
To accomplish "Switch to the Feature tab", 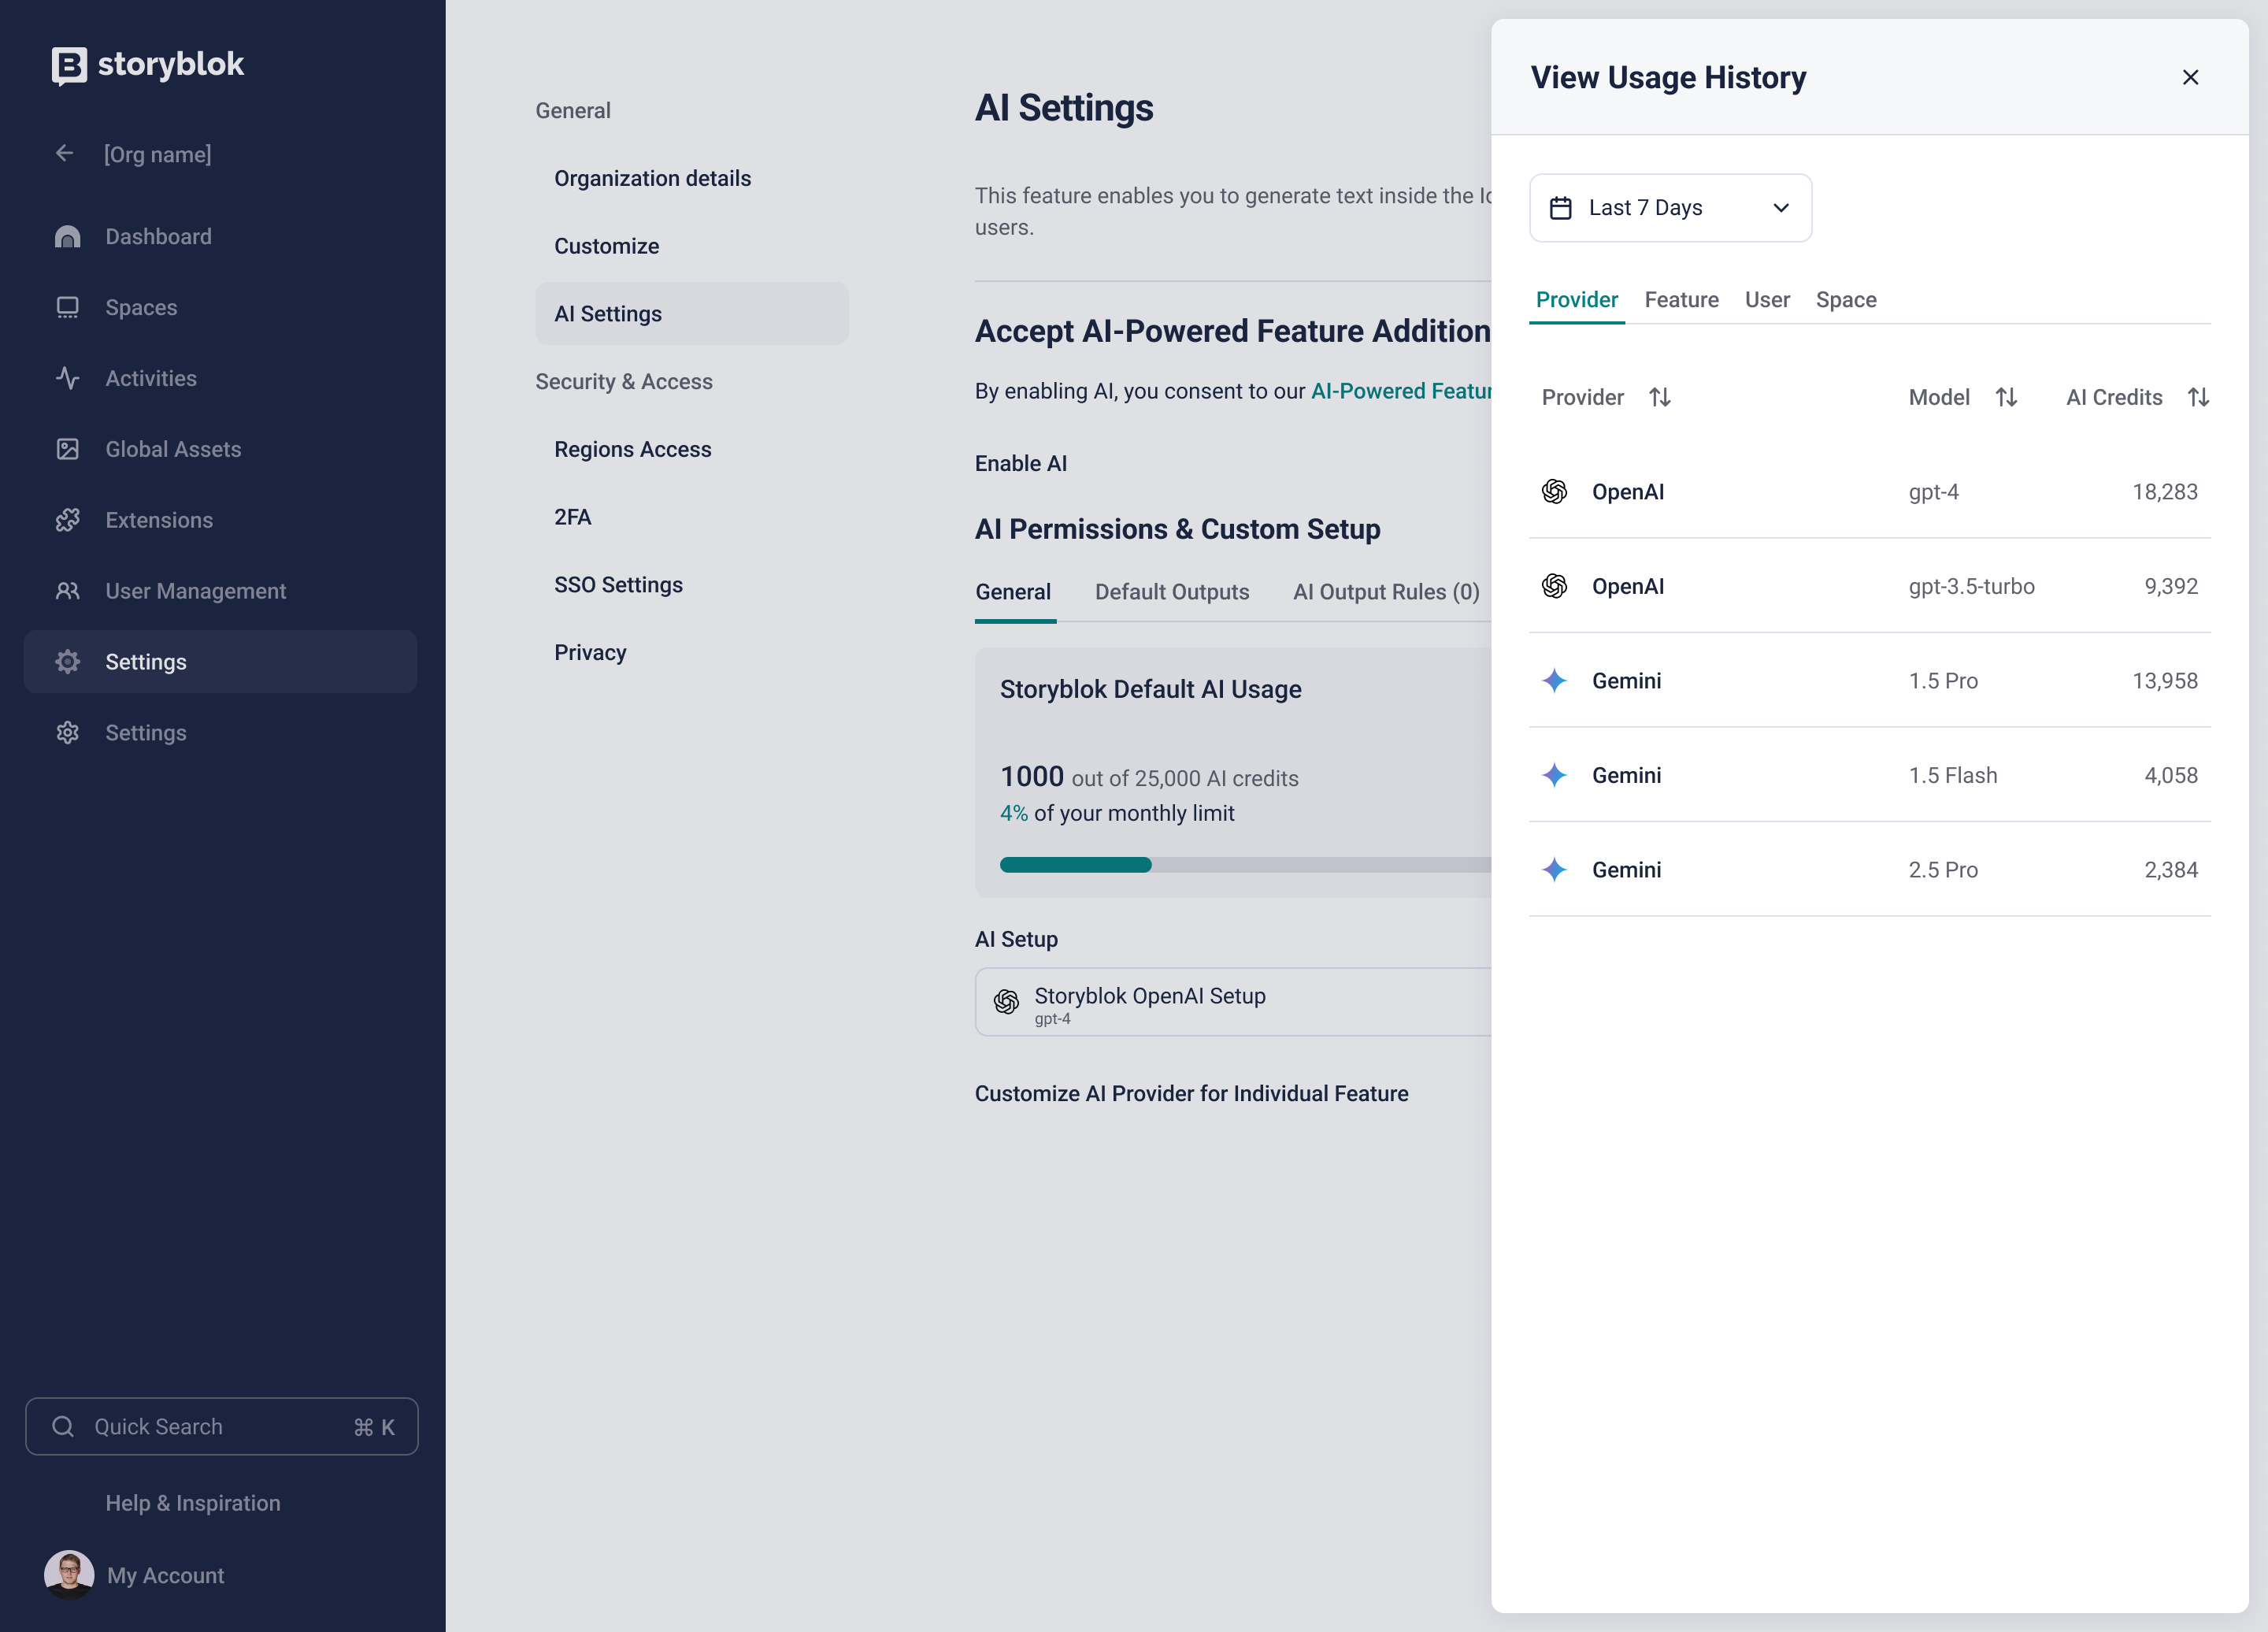I will pos(1681,300).
